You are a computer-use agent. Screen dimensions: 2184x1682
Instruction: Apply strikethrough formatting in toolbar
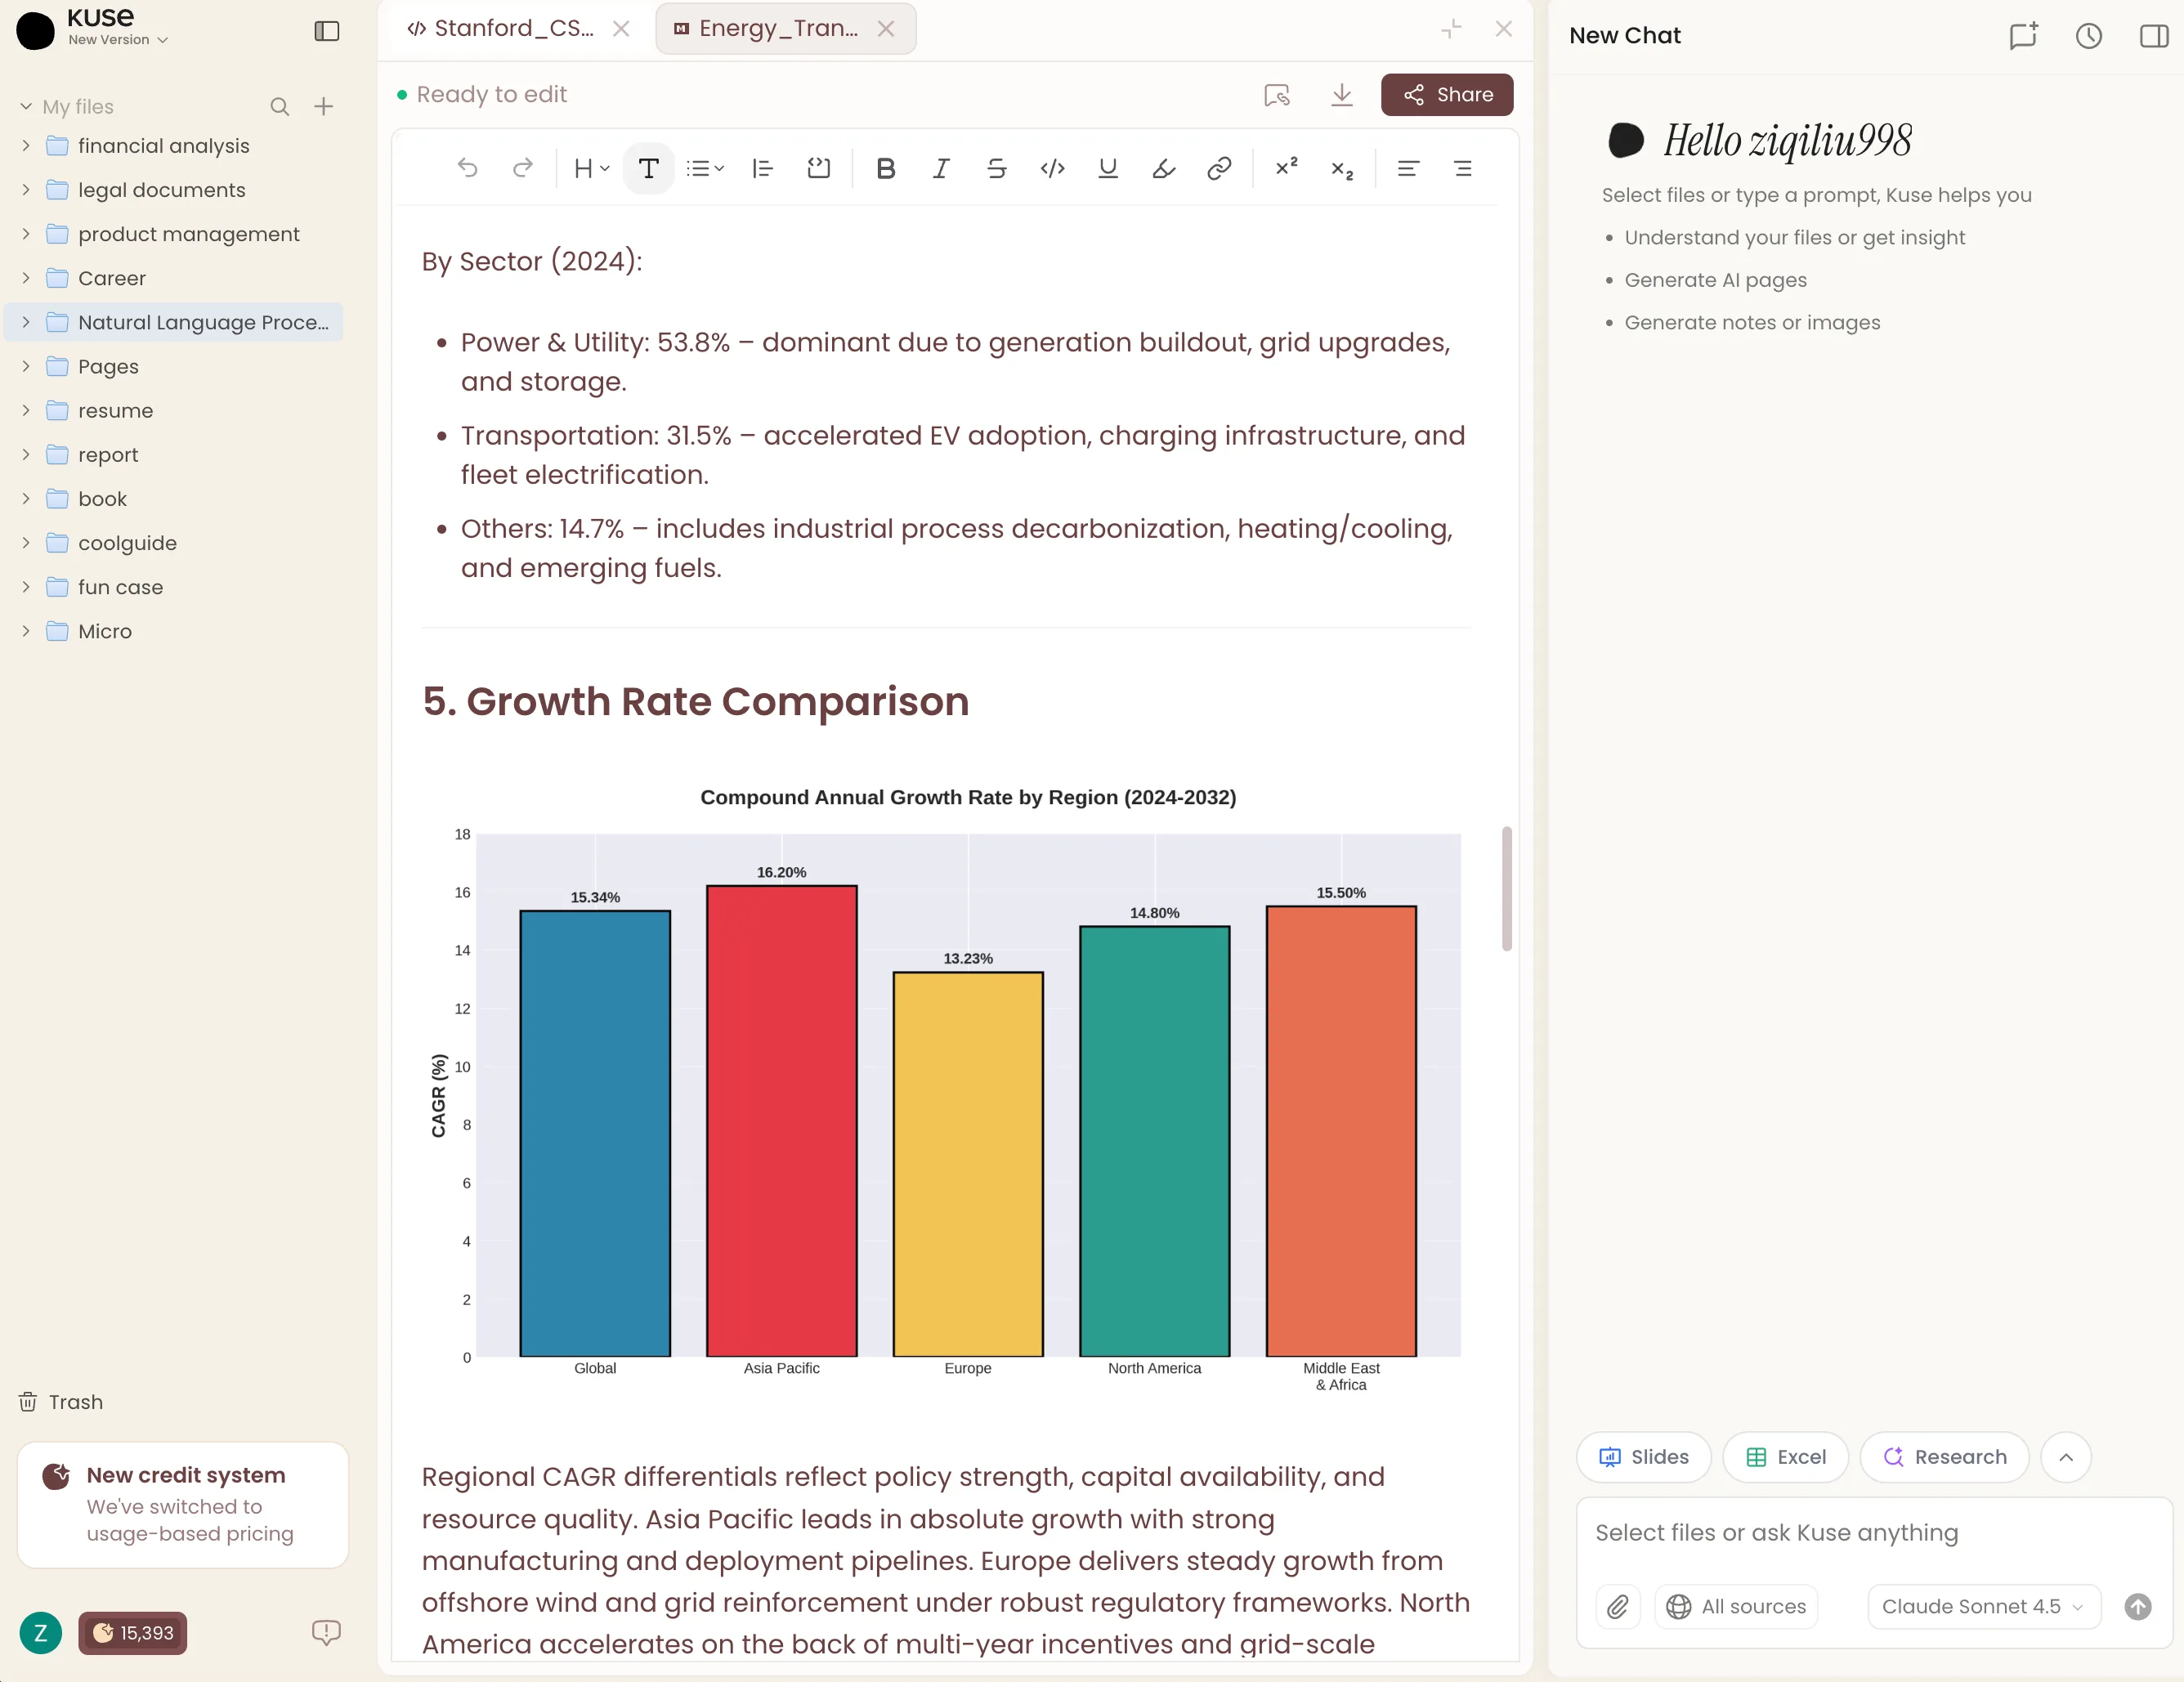coord(996,169)
